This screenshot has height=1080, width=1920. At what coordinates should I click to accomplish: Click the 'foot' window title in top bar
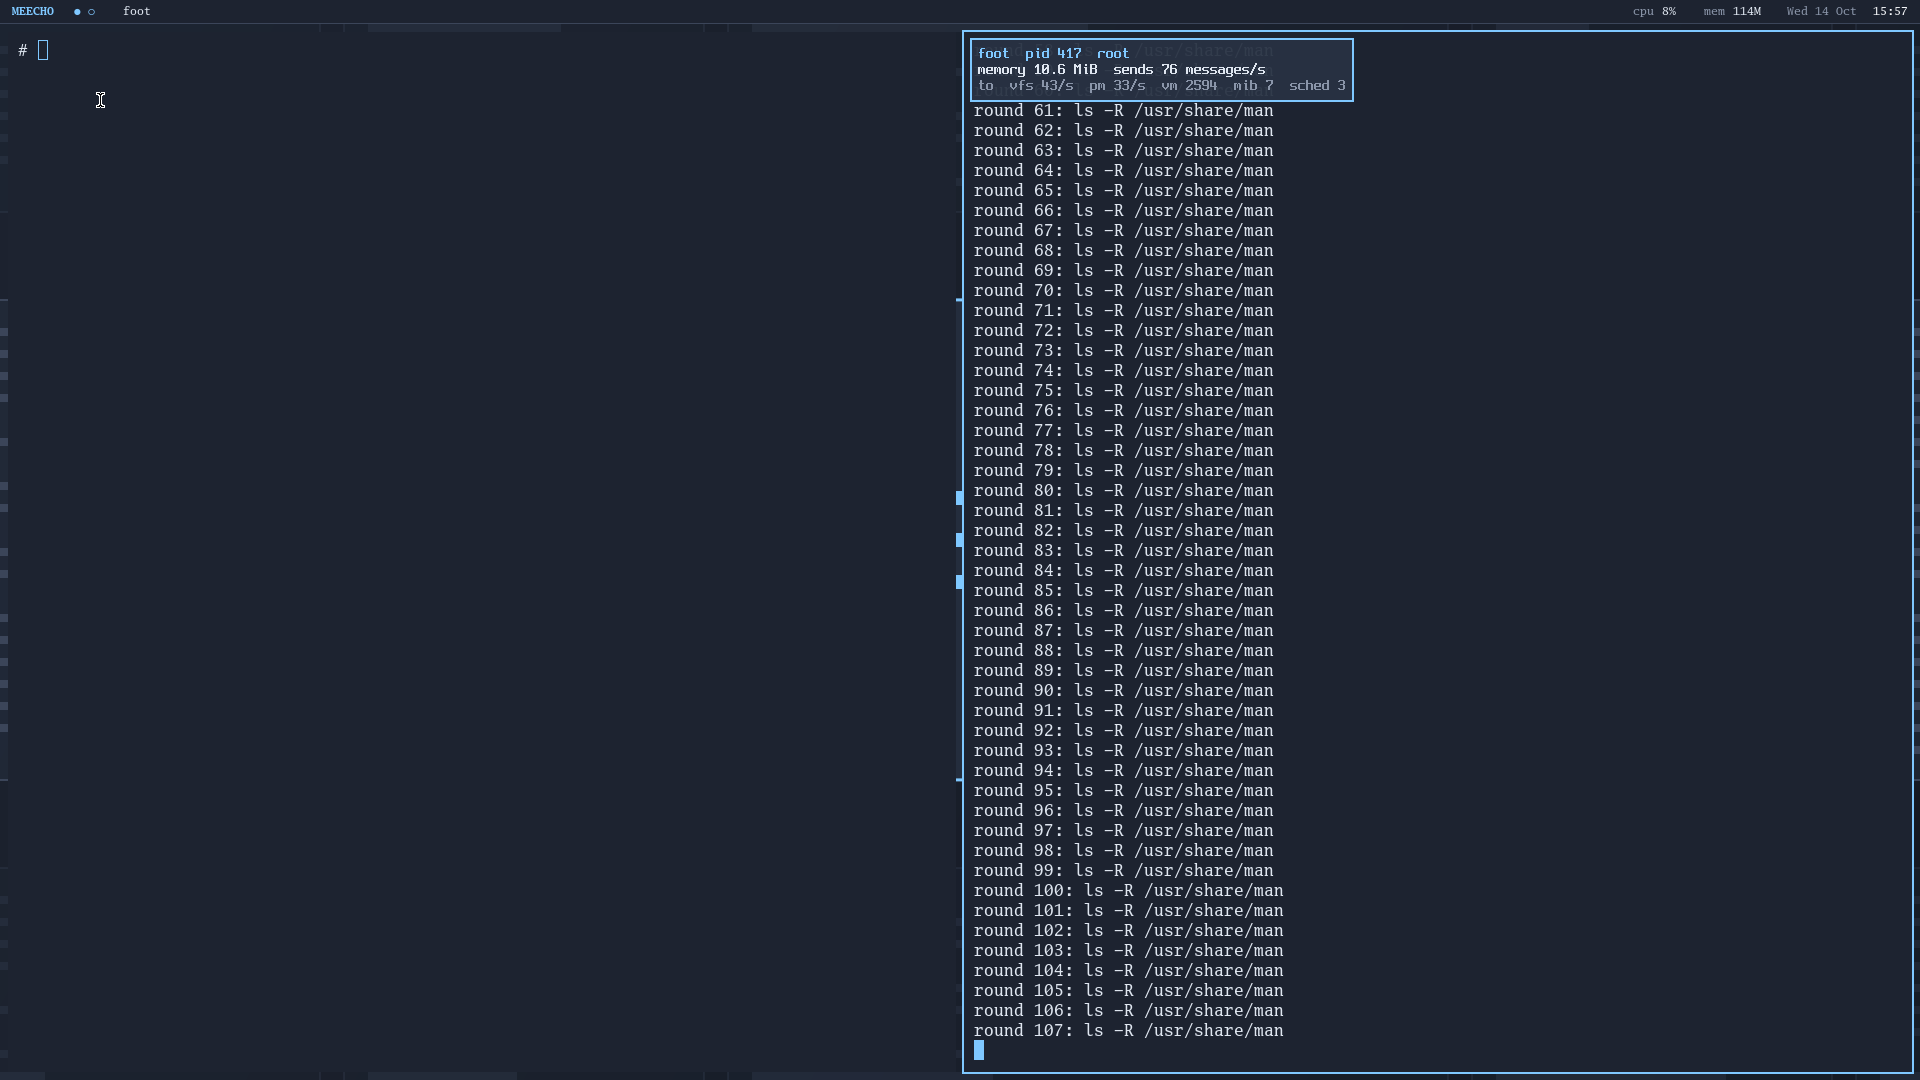[137, 11]
